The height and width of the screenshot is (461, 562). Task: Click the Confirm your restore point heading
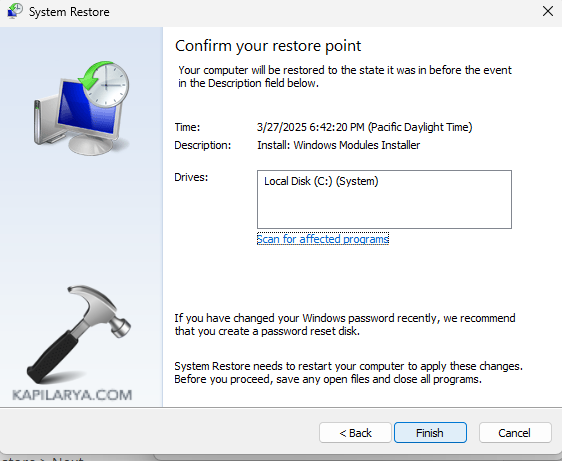click(268, 46)
